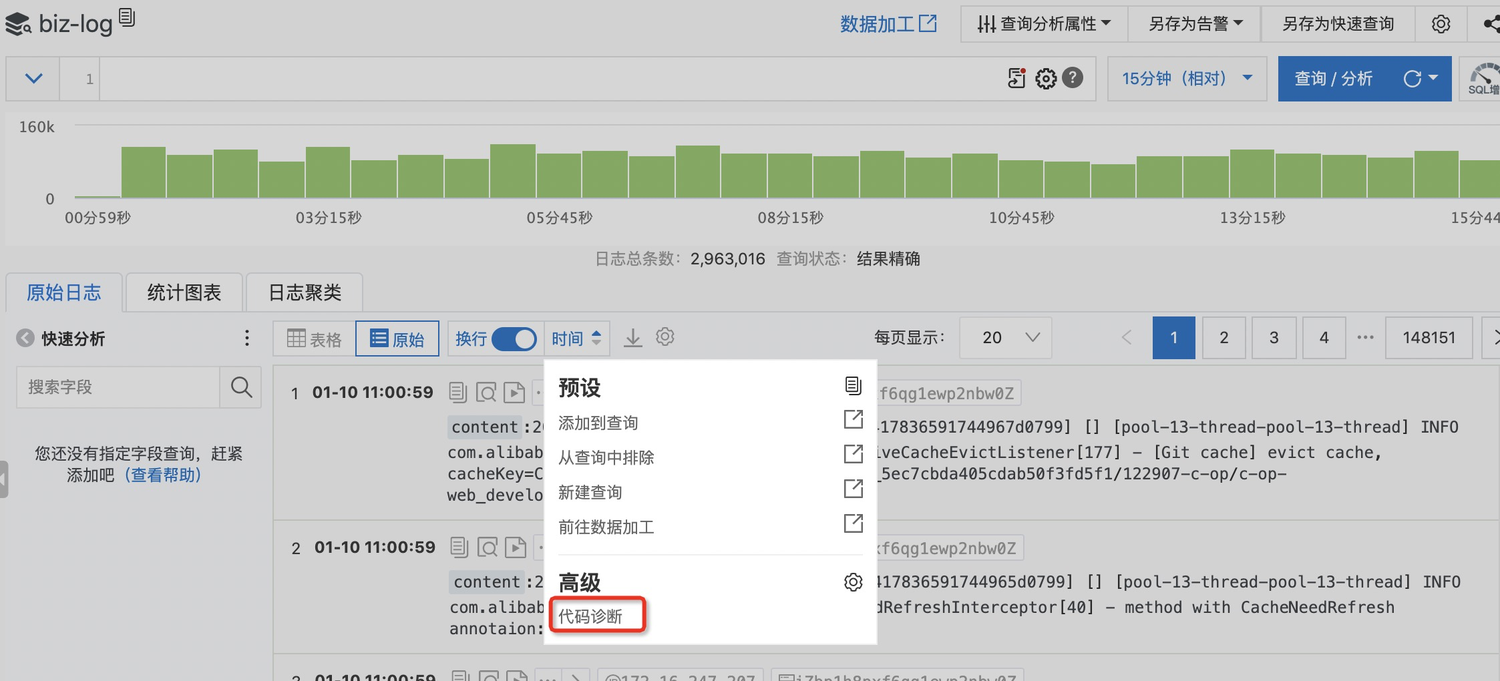Switch to the 日志聚类 tab
1500x681 pixels.
click(305, 292)
